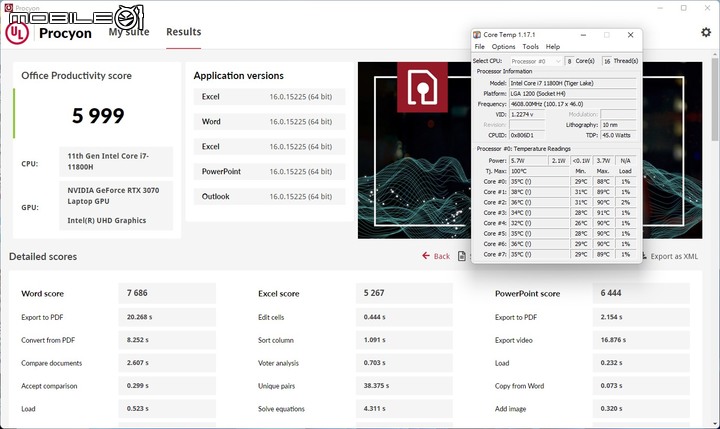Click the red document benchmark icon
Image resolution: width=720 pixels, height=429 pixels.
tap(422, 87)
